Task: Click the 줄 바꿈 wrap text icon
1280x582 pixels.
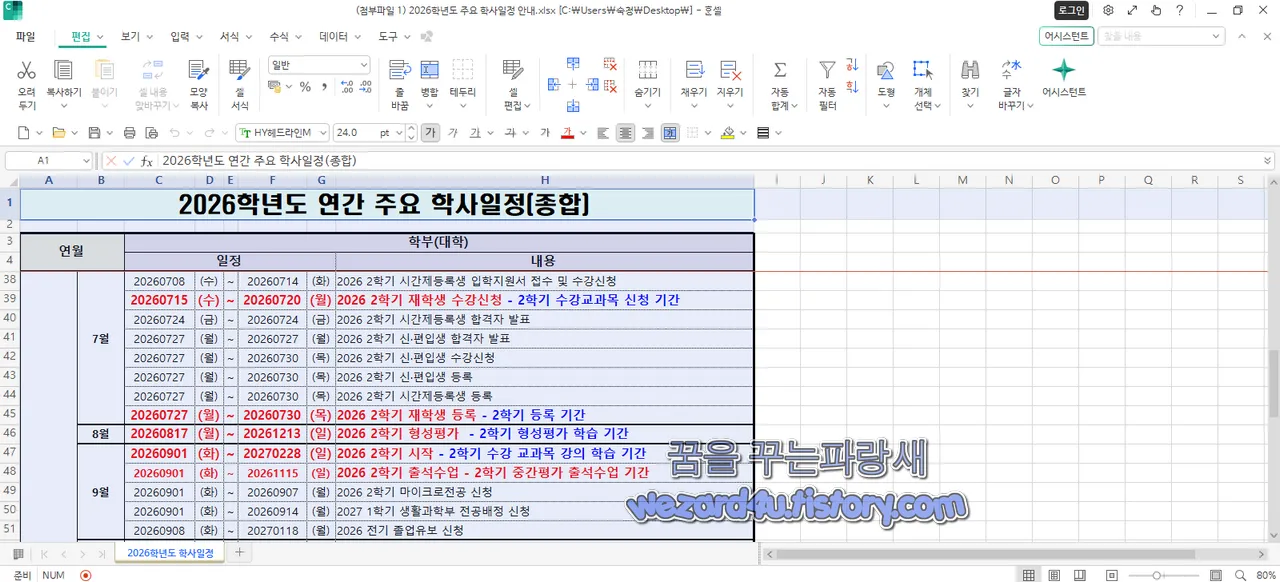Action: click(400, 71)
